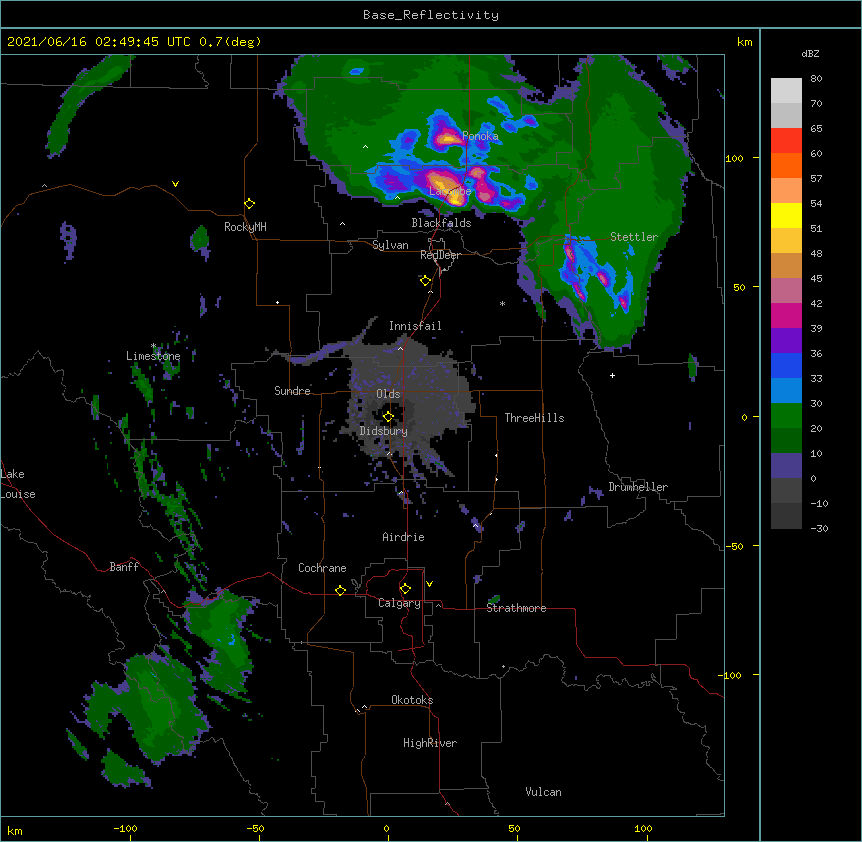Click the Innisfail town label
The width and height of the screenshot is (862, 842).
tap(415, 326)
